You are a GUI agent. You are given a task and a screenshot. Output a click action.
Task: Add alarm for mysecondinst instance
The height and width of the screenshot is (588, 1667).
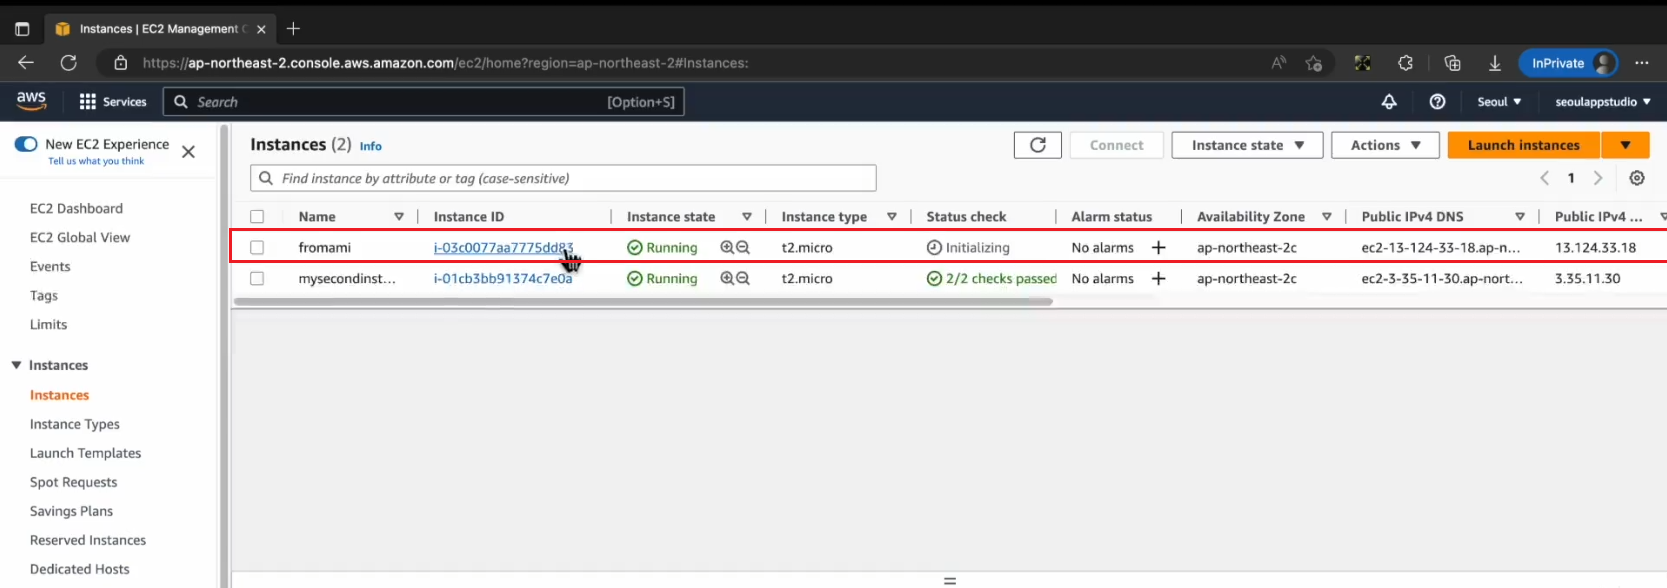point(1158,278)
